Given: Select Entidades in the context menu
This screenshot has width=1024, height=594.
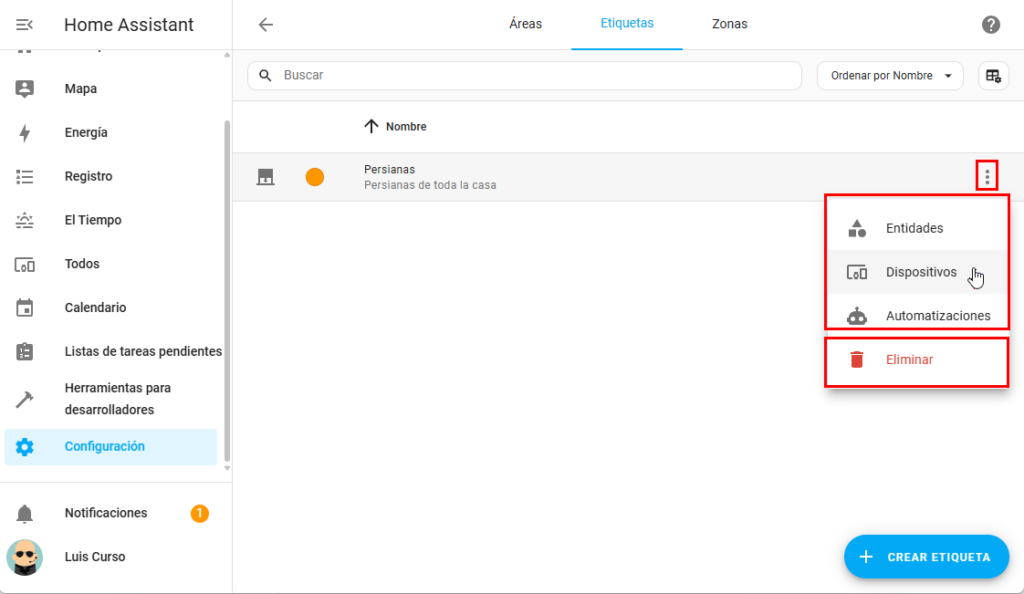Looking at the screenshot, I should click(x=914, y=228).
